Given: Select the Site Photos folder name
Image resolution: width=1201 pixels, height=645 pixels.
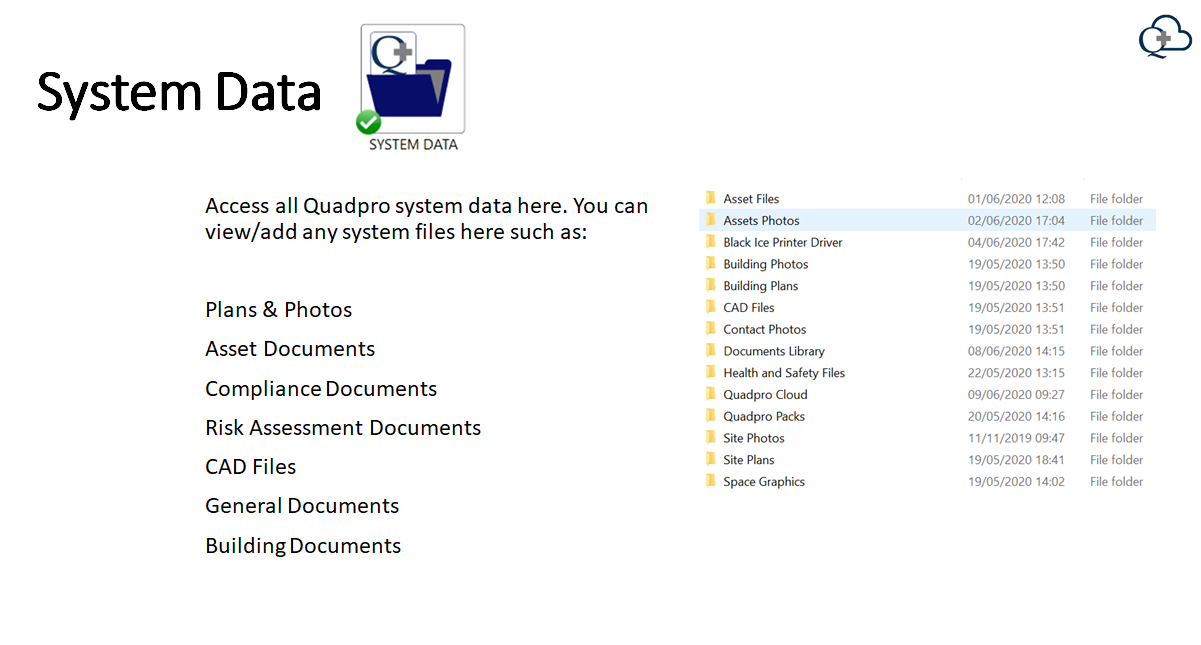Looking at the screenshot, I should click(754, 439).
